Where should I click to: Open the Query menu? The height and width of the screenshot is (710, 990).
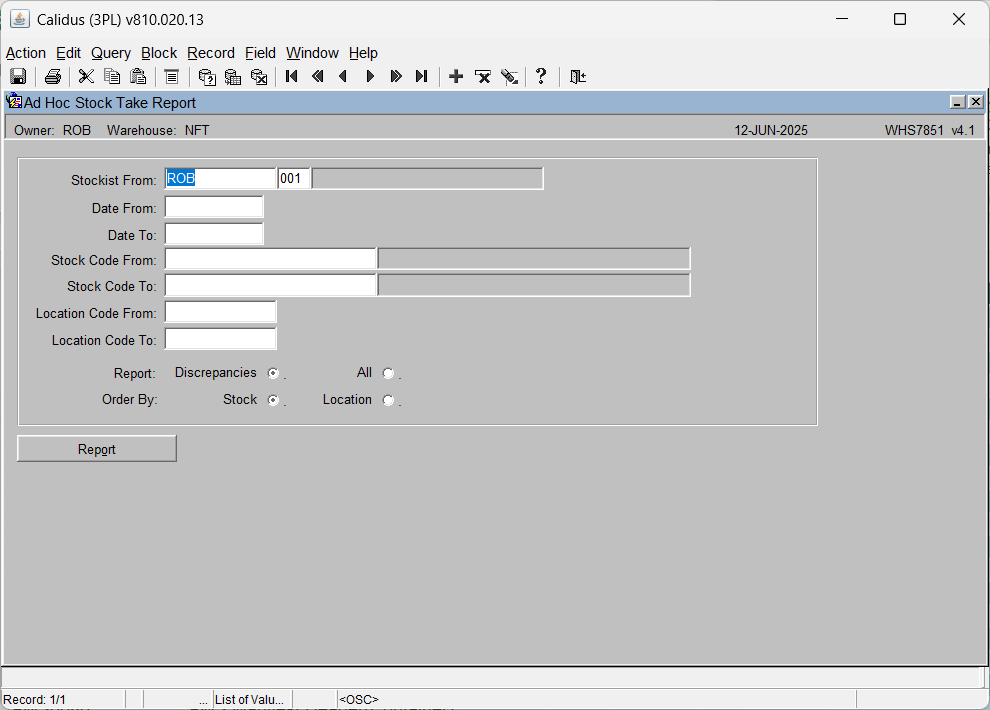click(111, 53)
